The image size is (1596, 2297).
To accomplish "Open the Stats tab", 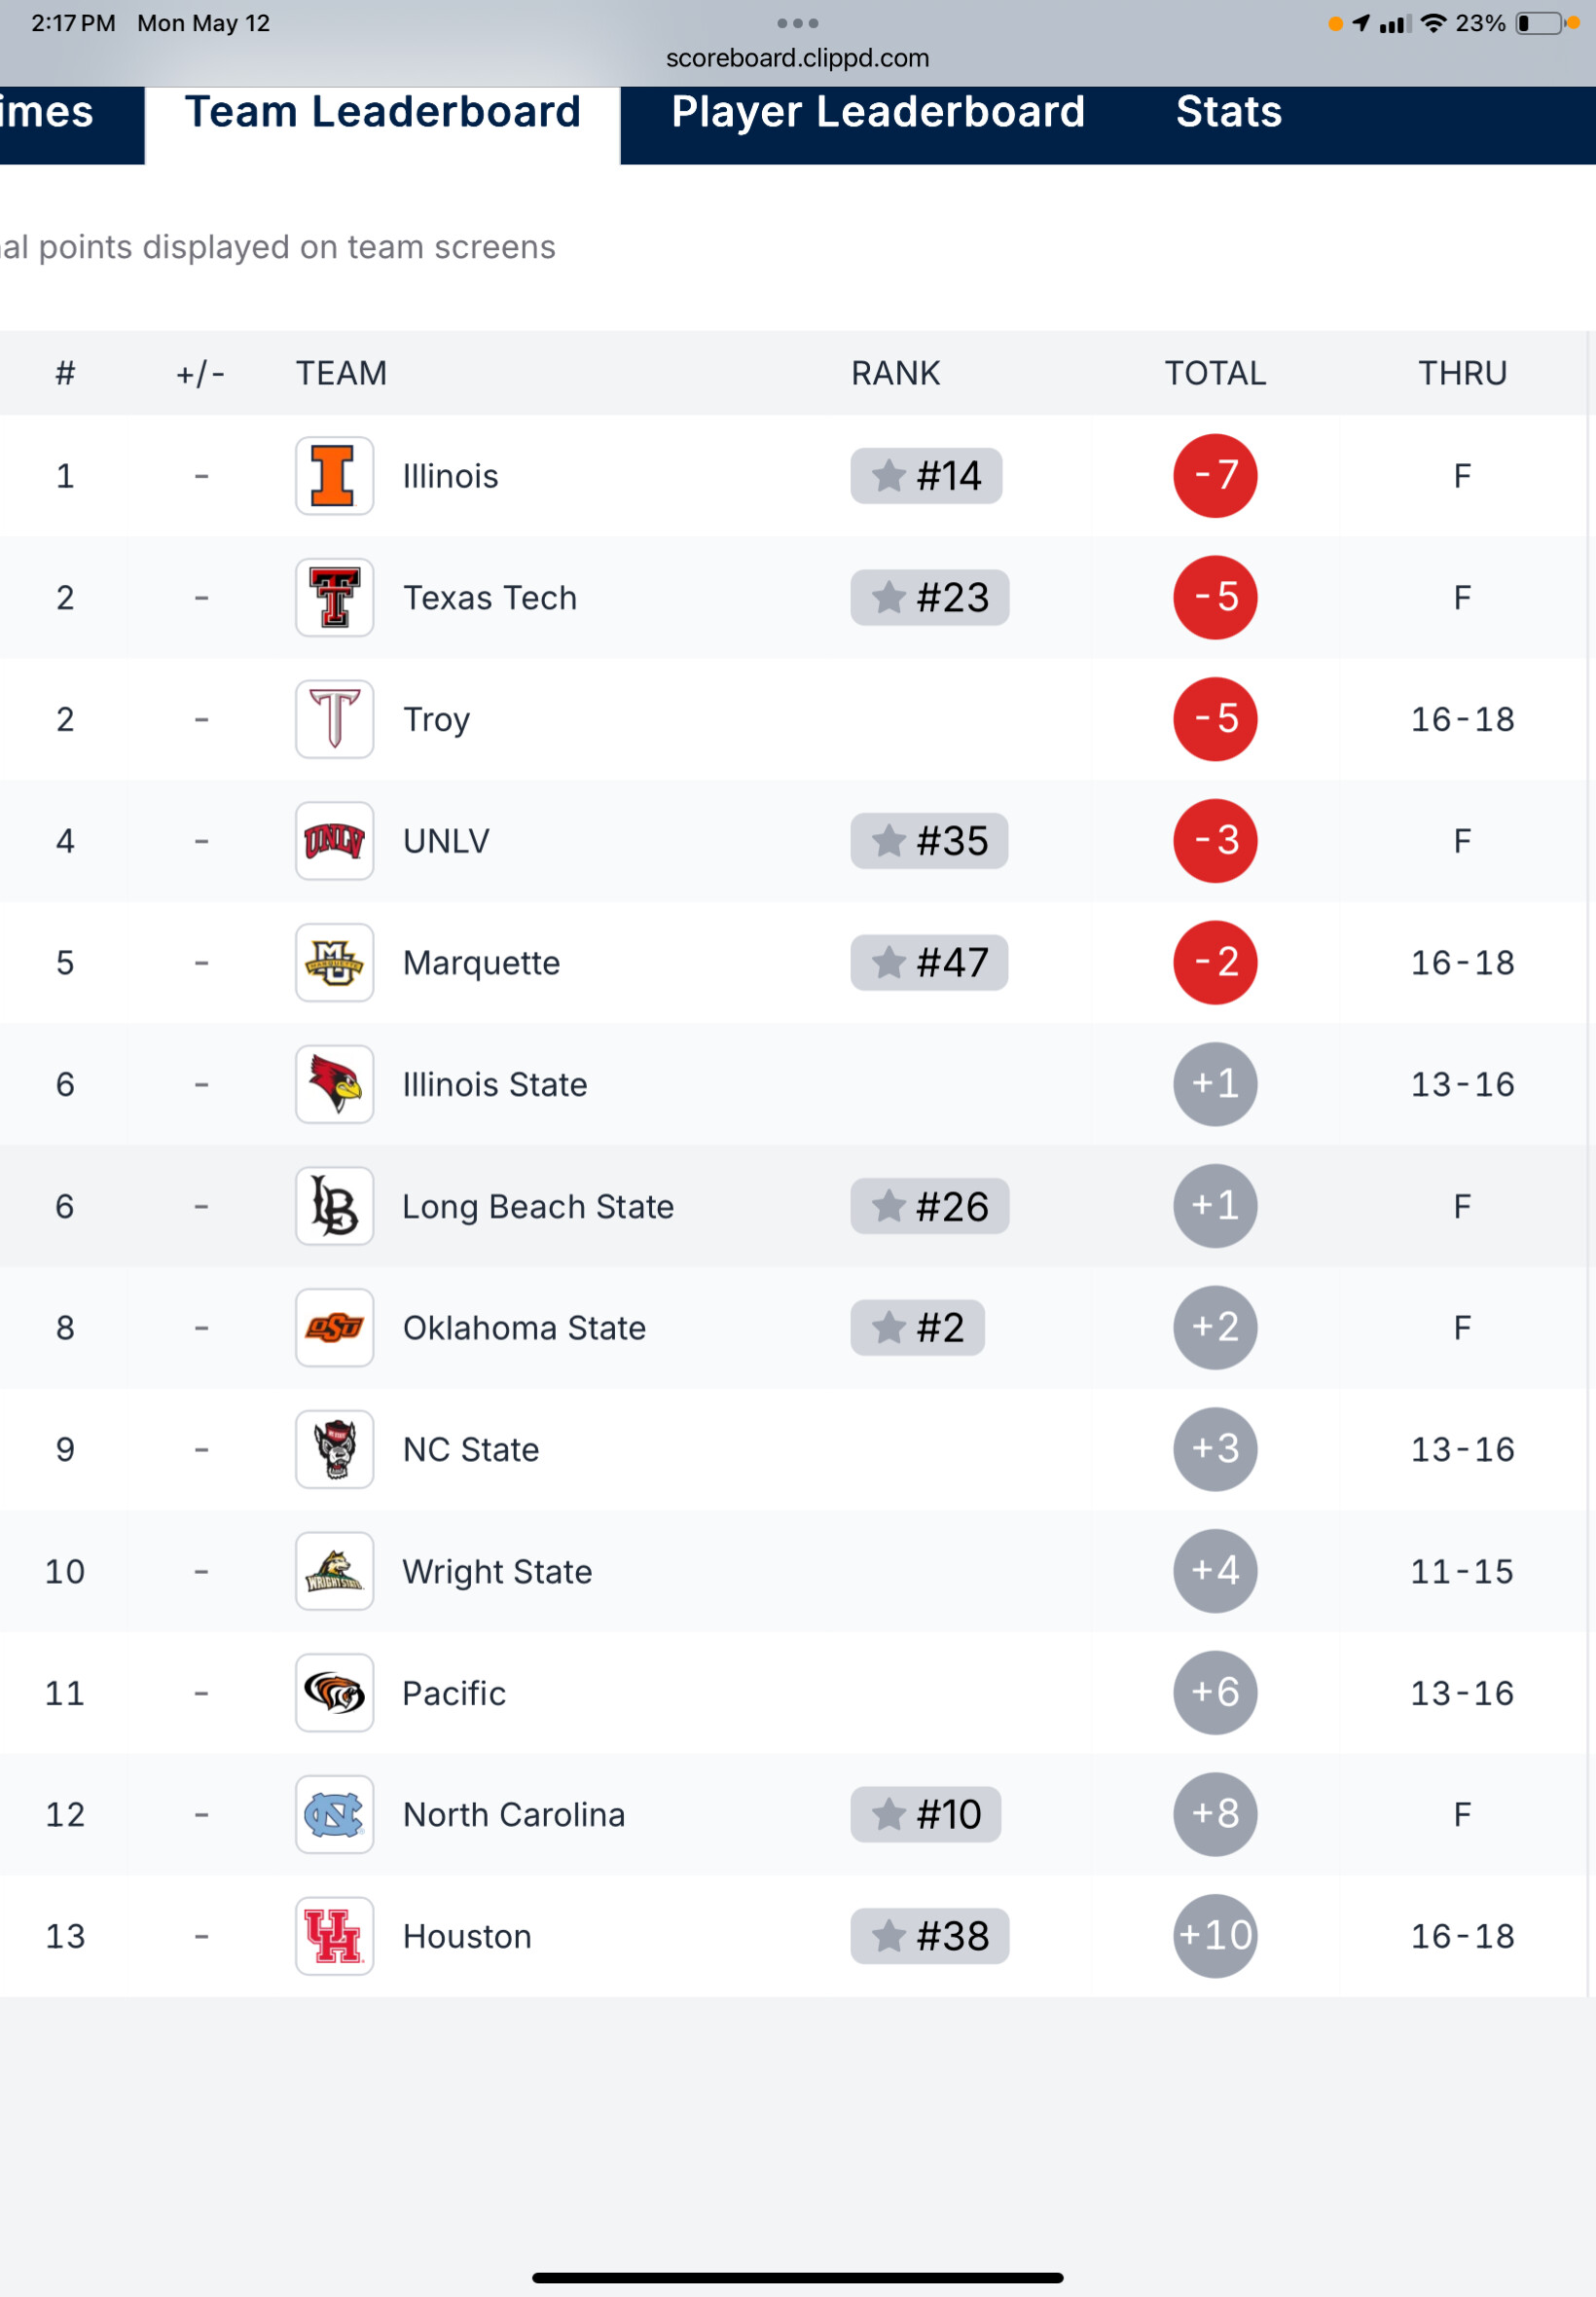I will click(1228, 112).
